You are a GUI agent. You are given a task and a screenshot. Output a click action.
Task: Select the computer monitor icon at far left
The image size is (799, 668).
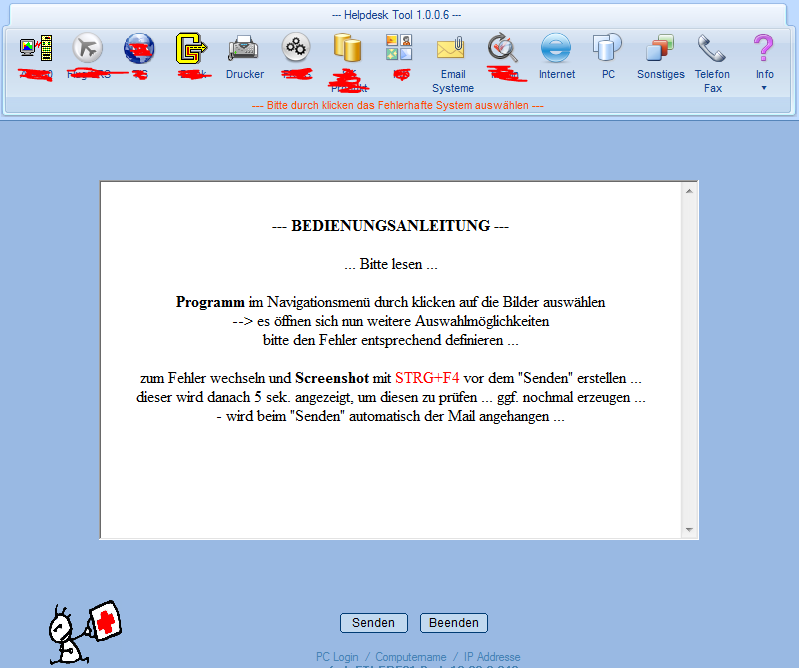[x=36, y=47]
